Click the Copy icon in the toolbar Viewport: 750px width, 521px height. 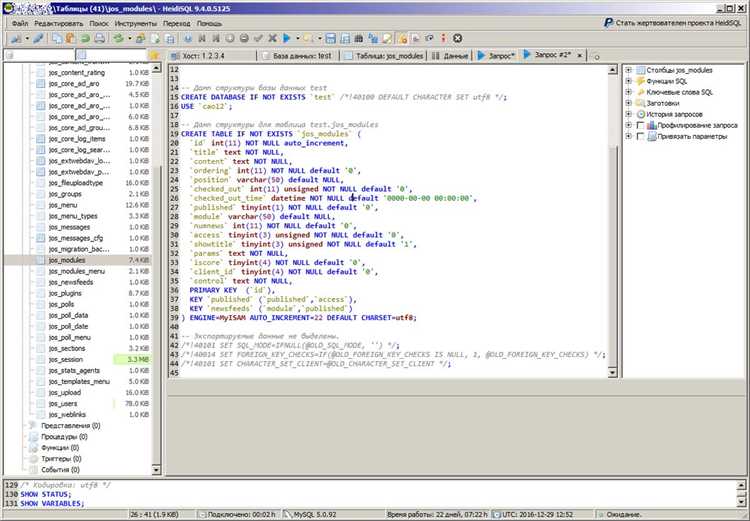tap(57, 39)
